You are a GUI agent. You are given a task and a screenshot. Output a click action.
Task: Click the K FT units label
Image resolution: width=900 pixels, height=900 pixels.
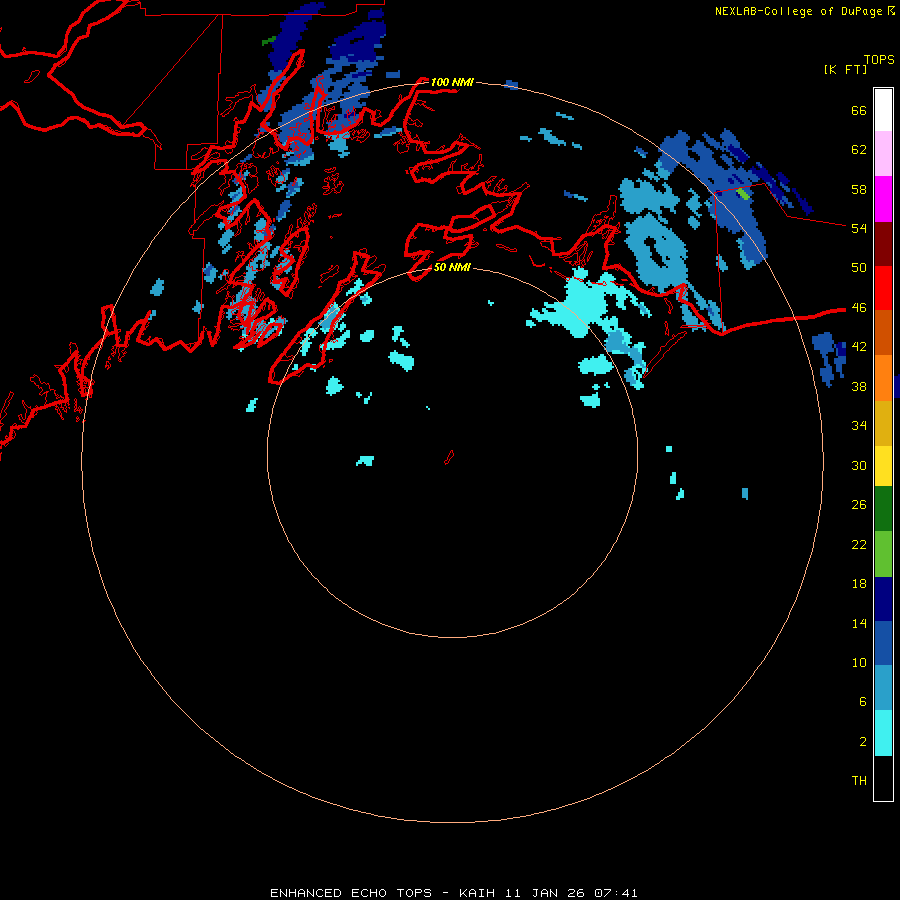pyautogui.click(x=845, y=69)
